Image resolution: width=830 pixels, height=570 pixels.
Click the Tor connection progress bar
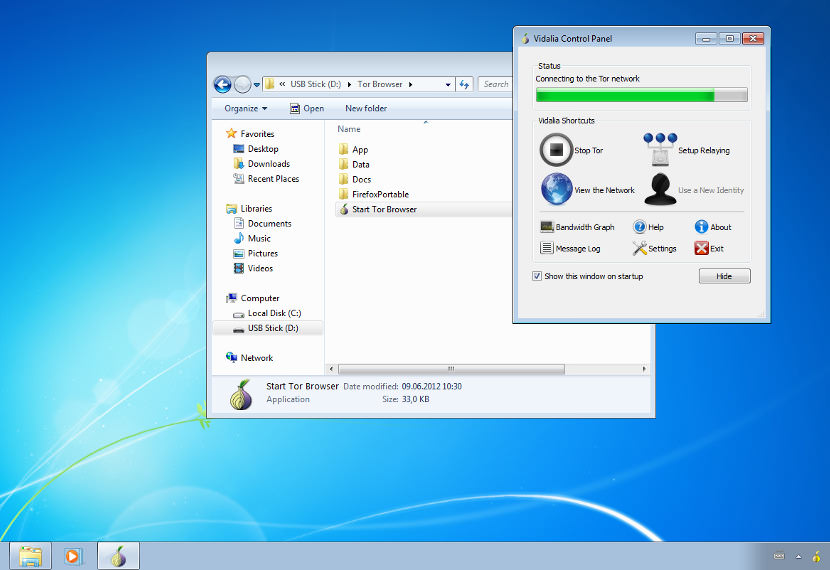tap(642, 95)
